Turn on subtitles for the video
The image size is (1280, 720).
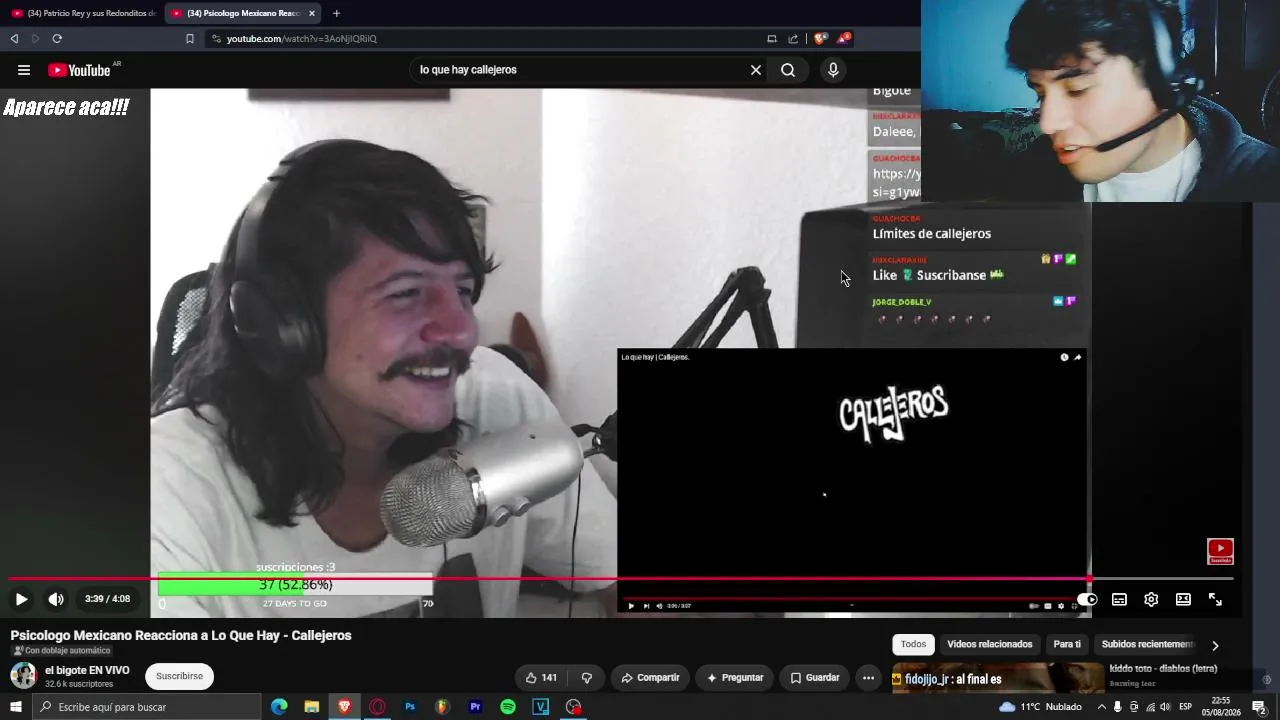coord(1119,599)
